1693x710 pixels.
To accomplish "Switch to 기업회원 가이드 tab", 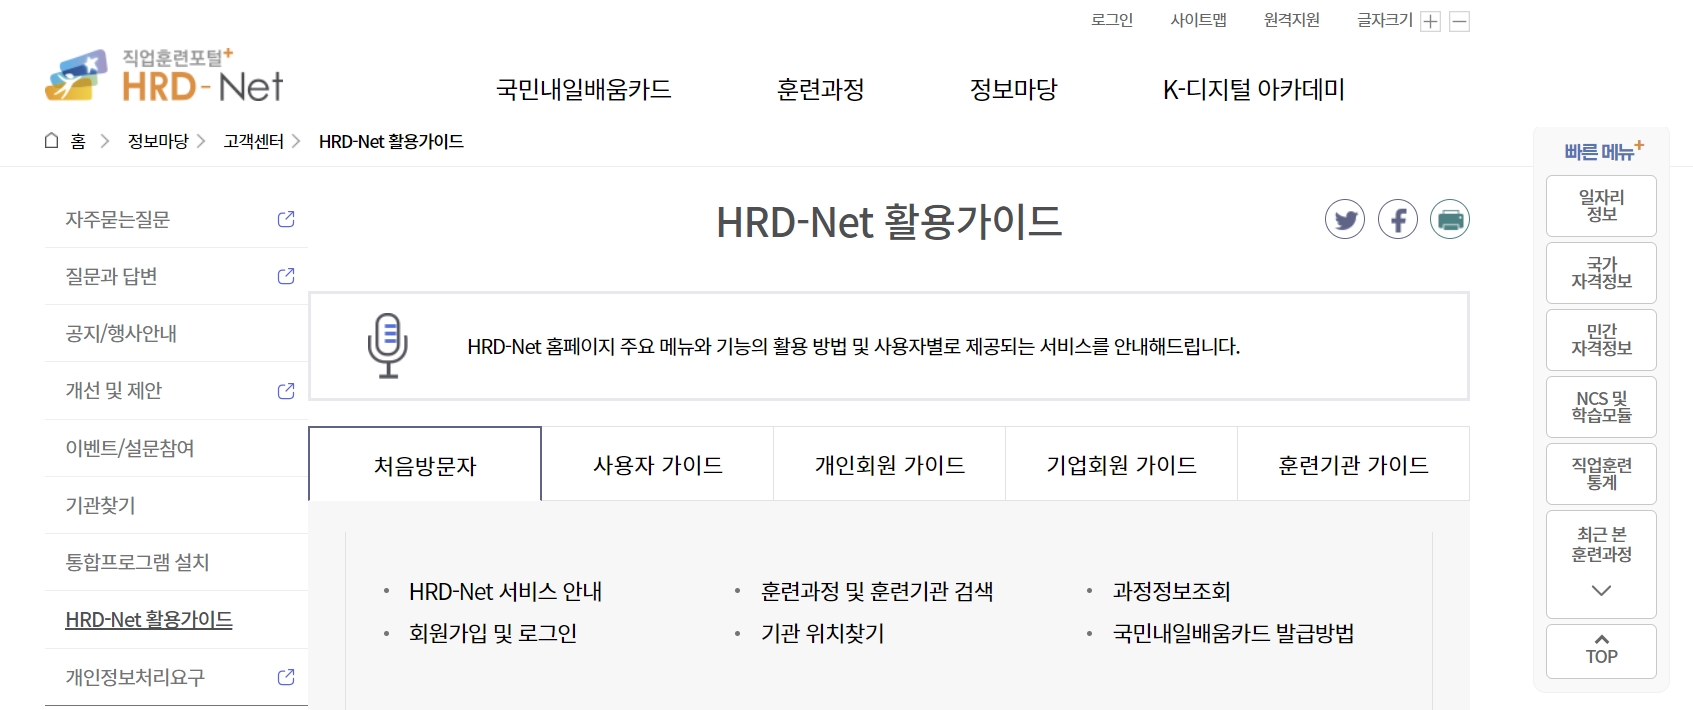I will 1122,464.
